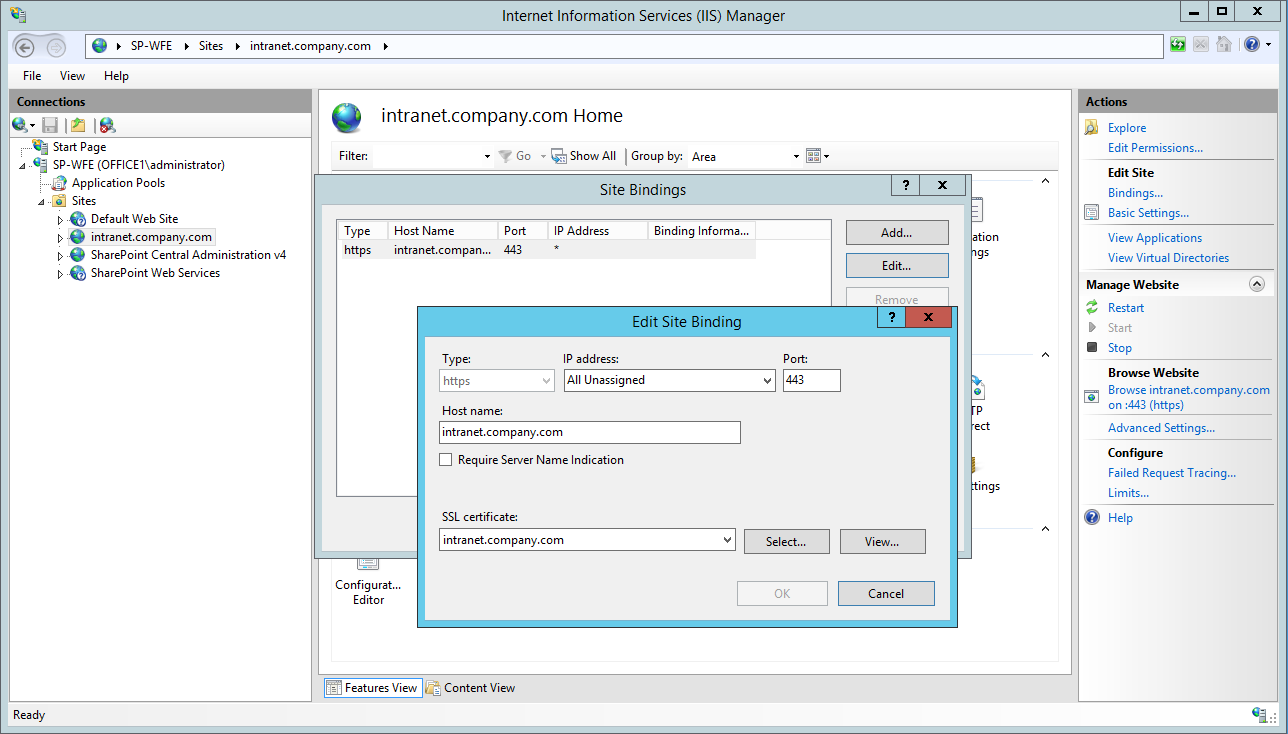This screenshot has height=734, width=1288.
Task: Click Cancel in Edit Site Binding
Action: coord(886,593)
